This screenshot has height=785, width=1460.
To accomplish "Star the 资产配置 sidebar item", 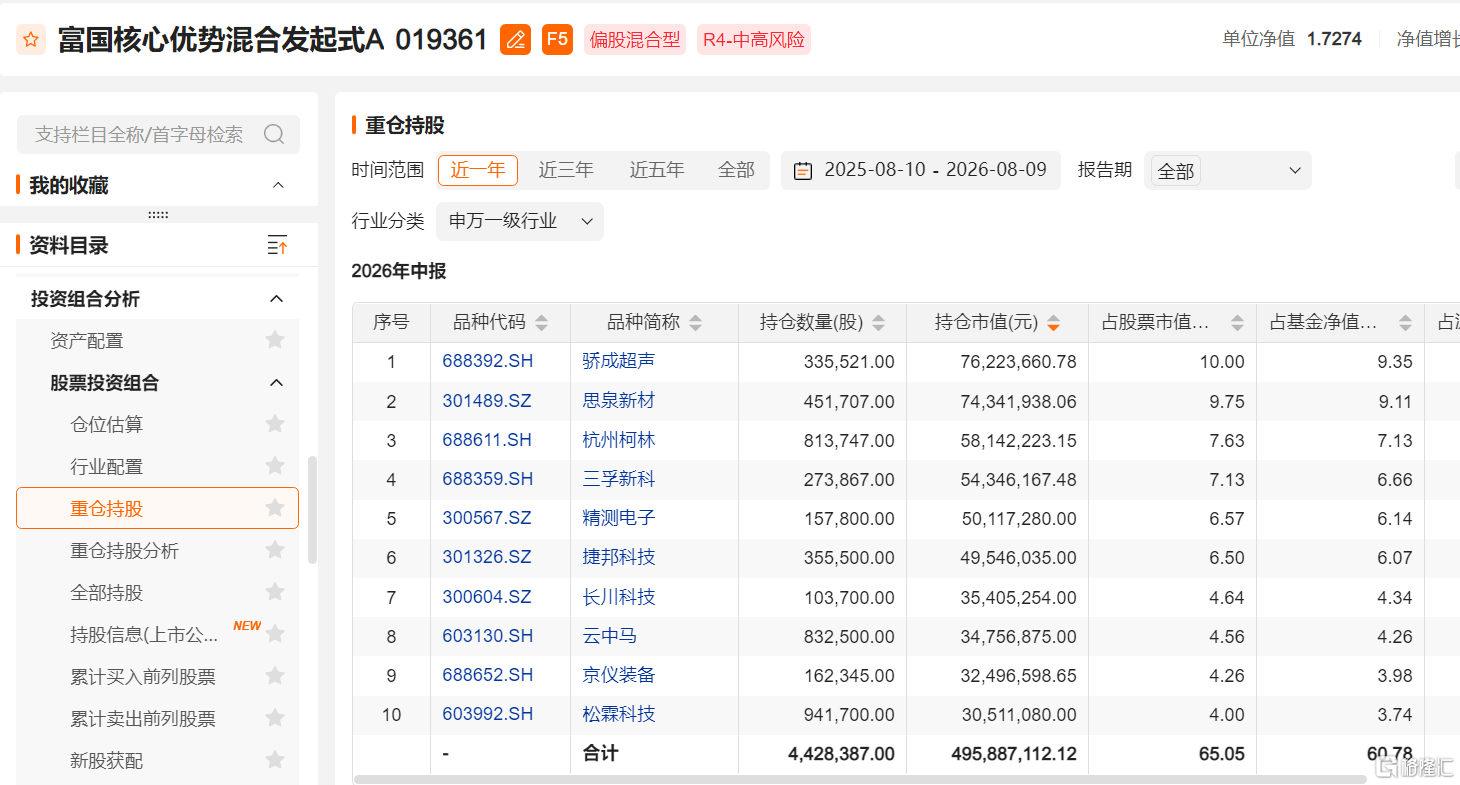I will 275,340.
